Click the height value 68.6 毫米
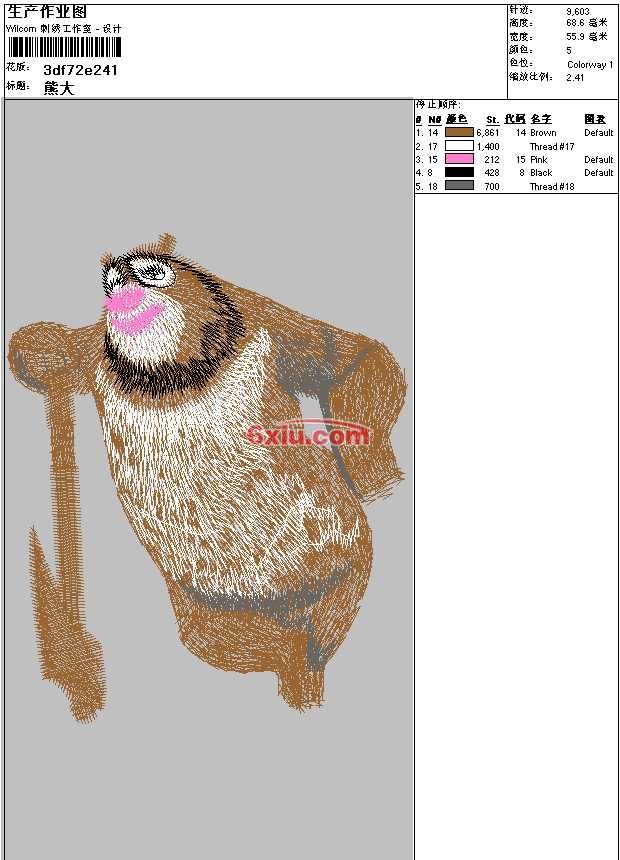 point(587,23)
